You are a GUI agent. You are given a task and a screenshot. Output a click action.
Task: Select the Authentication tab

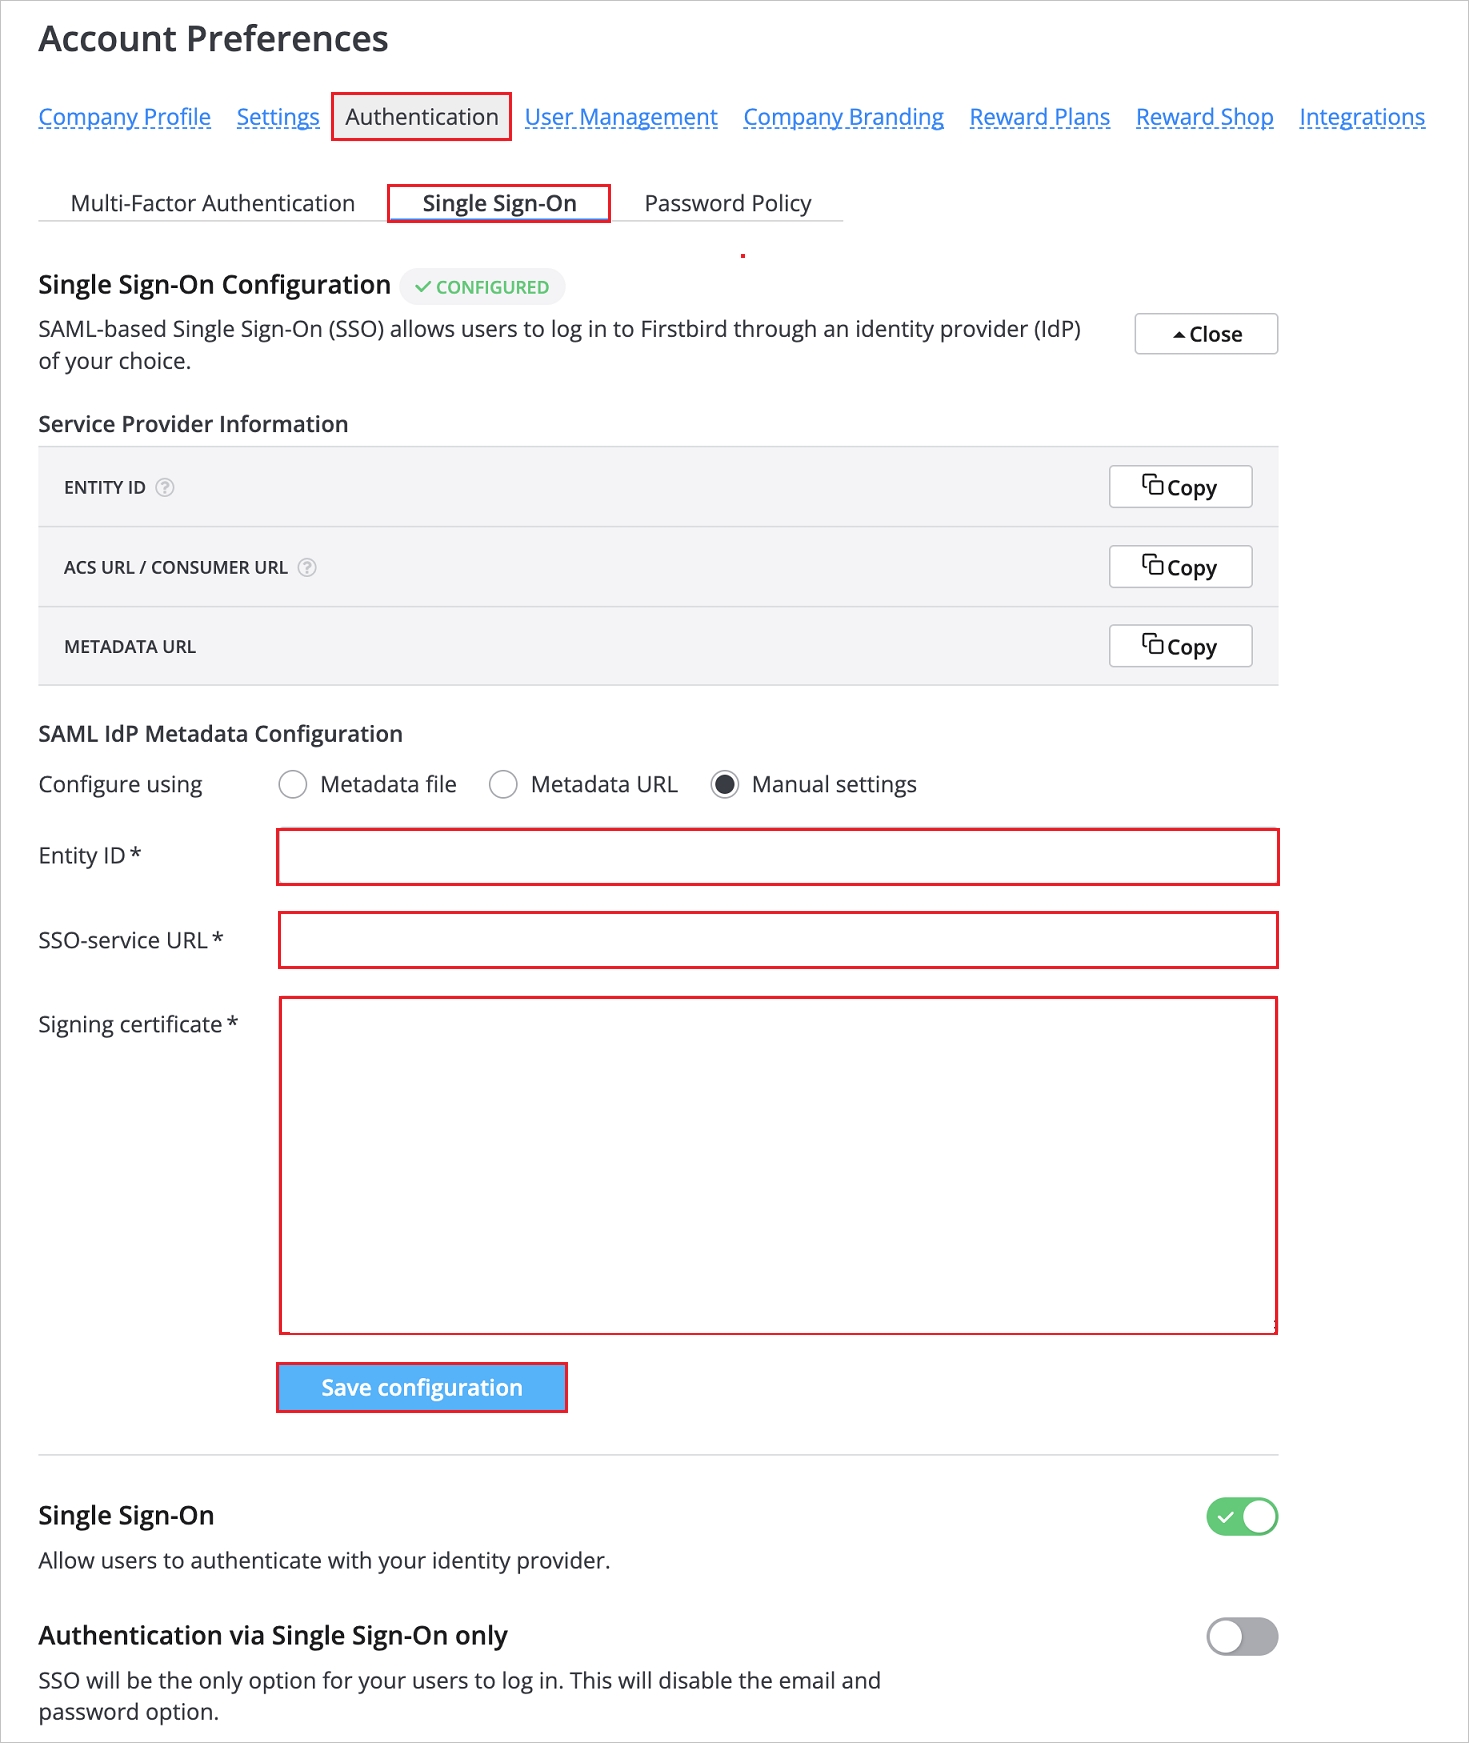point(421,117)
